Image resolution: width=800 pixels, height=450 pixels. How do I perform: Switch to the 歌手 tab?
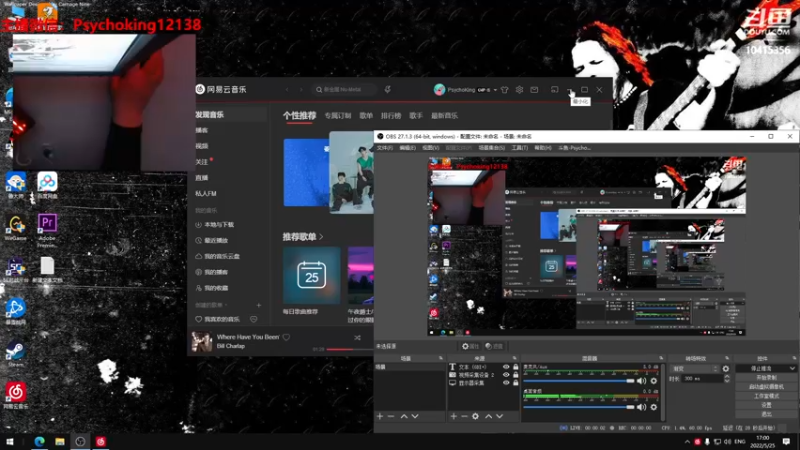click(416, 116)
